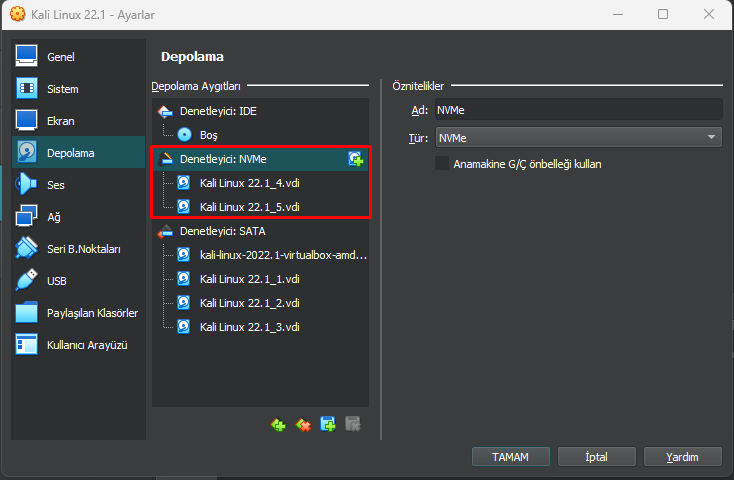Add a new storage controller

(x=278, y=425)
